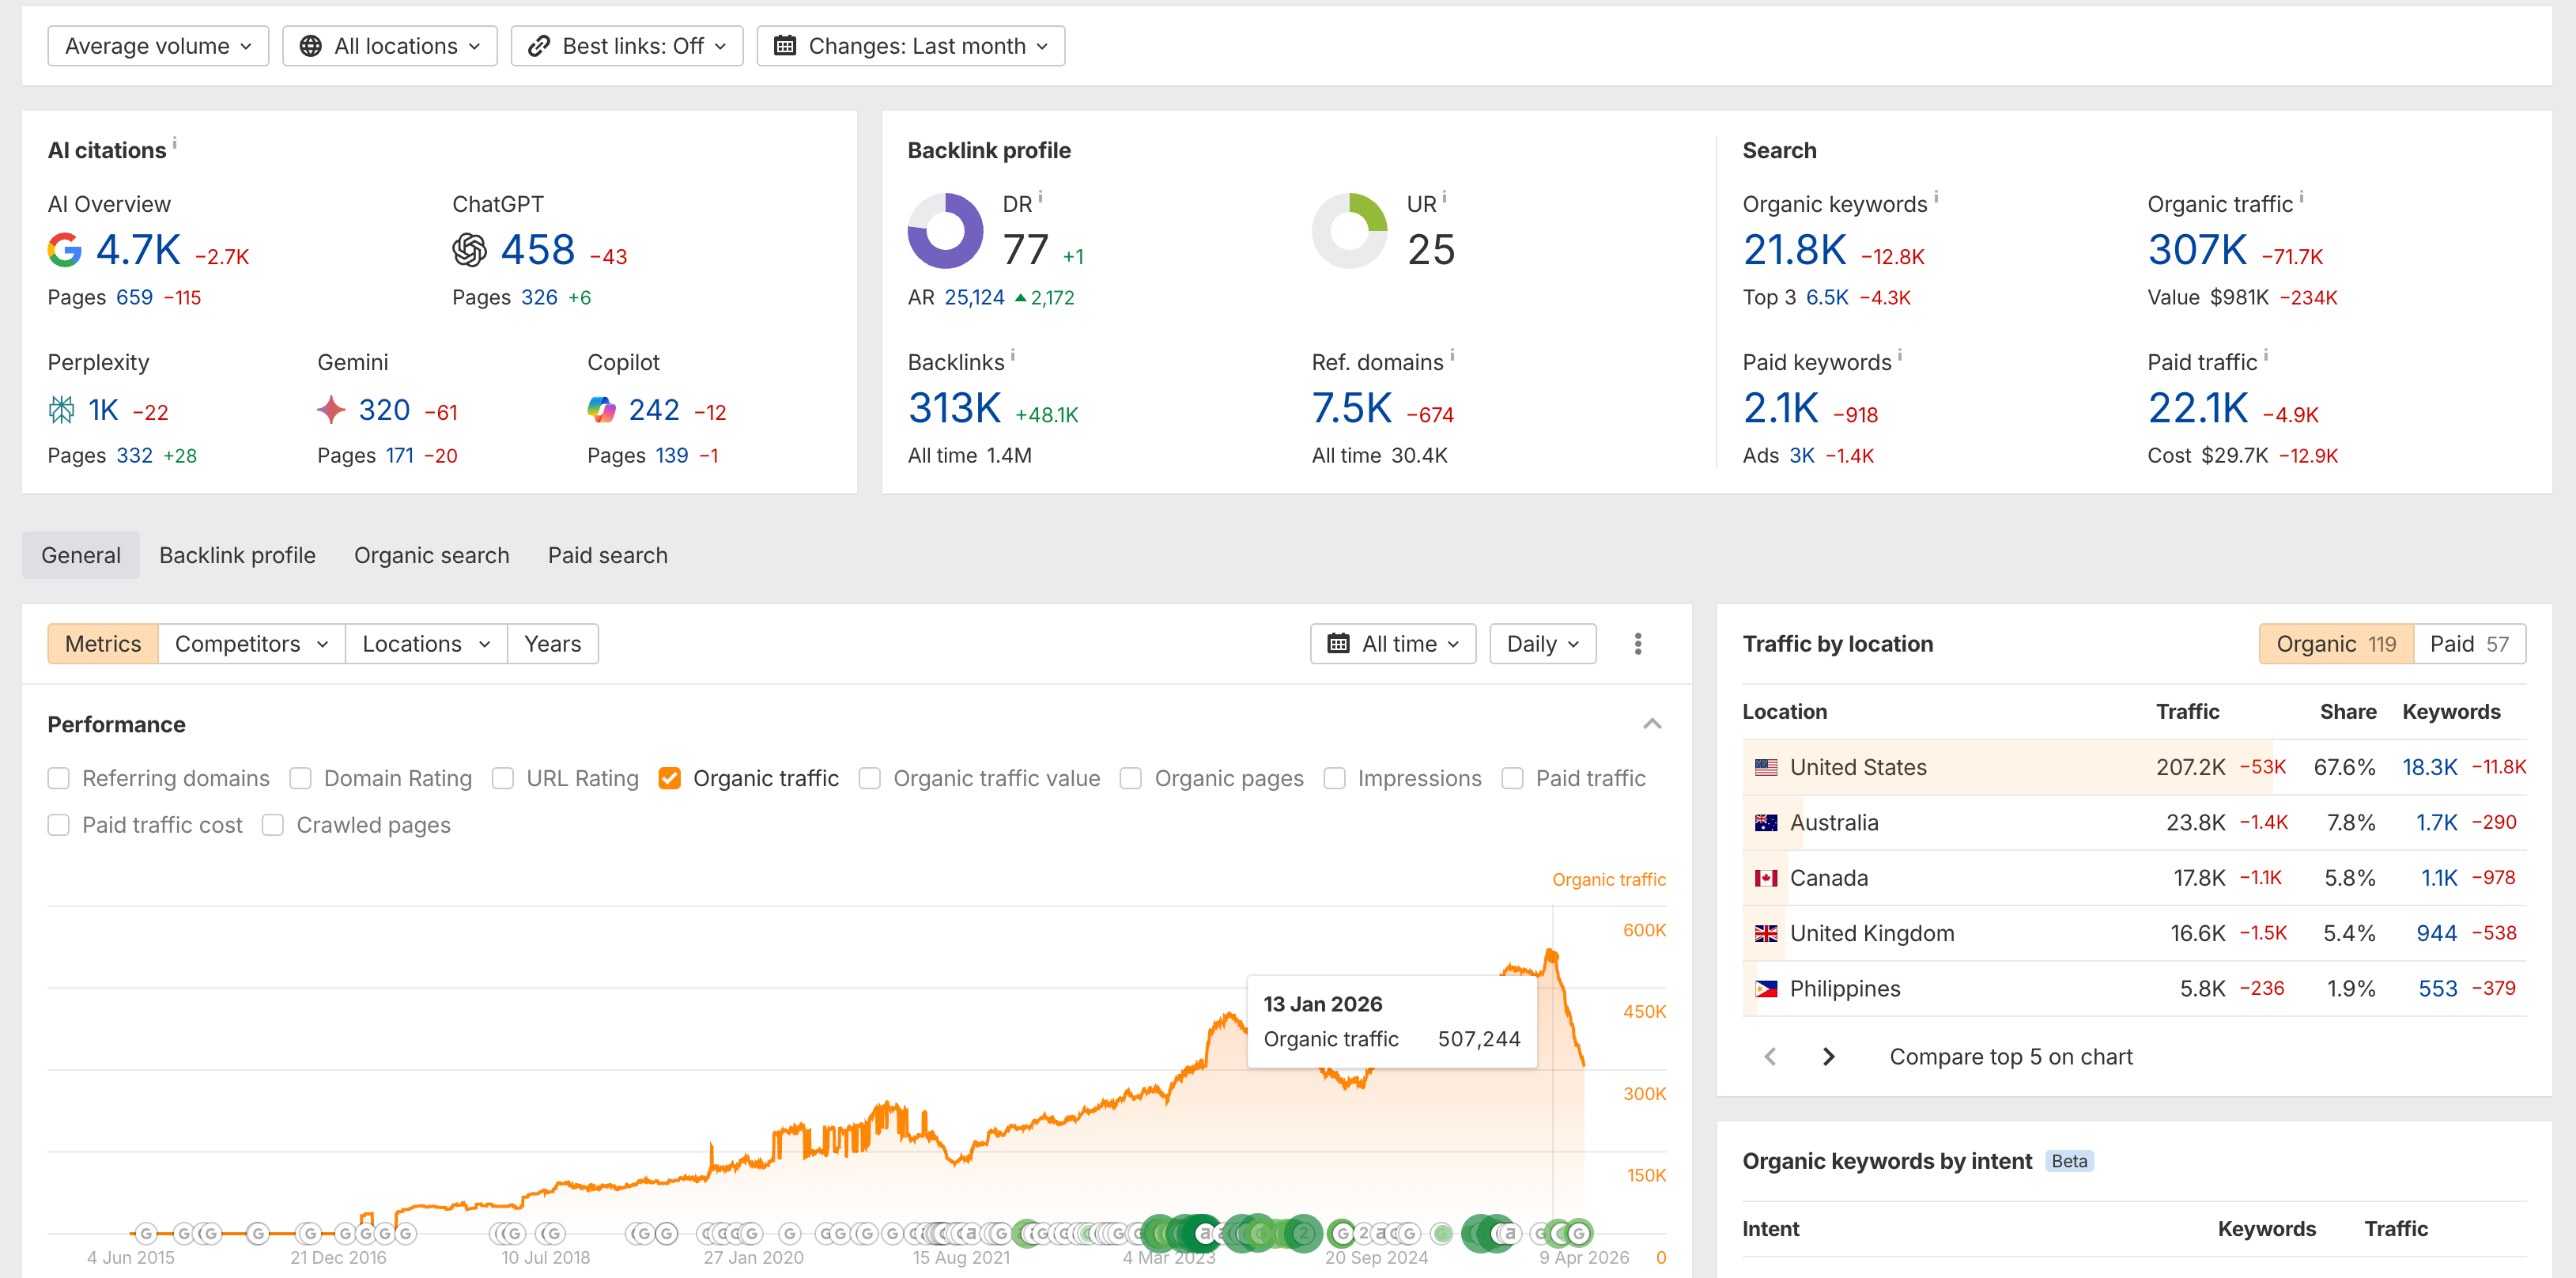Click the Gemini sparkle icon
The height and width of the screenshot is (1278, 2576).
[x=331, y=410]
